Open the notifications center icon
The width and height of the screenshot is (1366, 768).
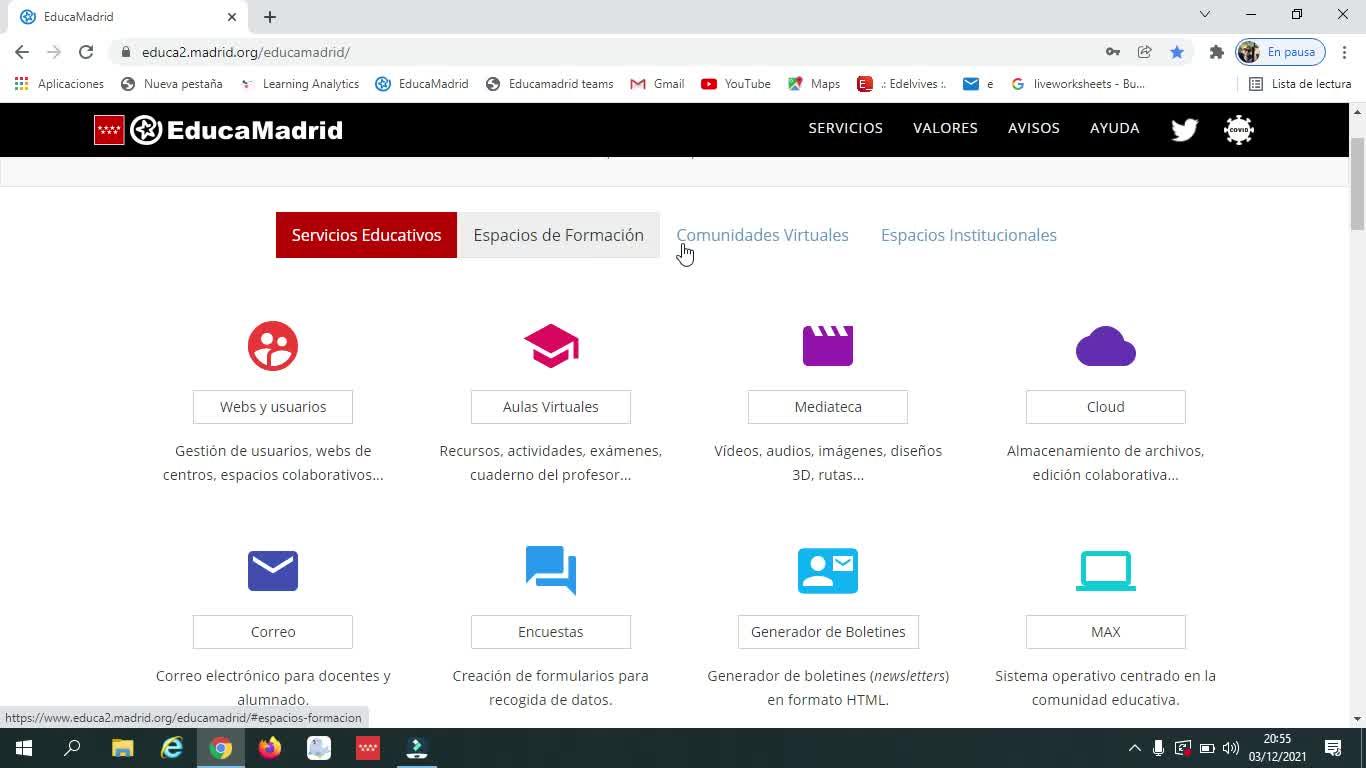pyautogui.click(x=1333, y=748)
